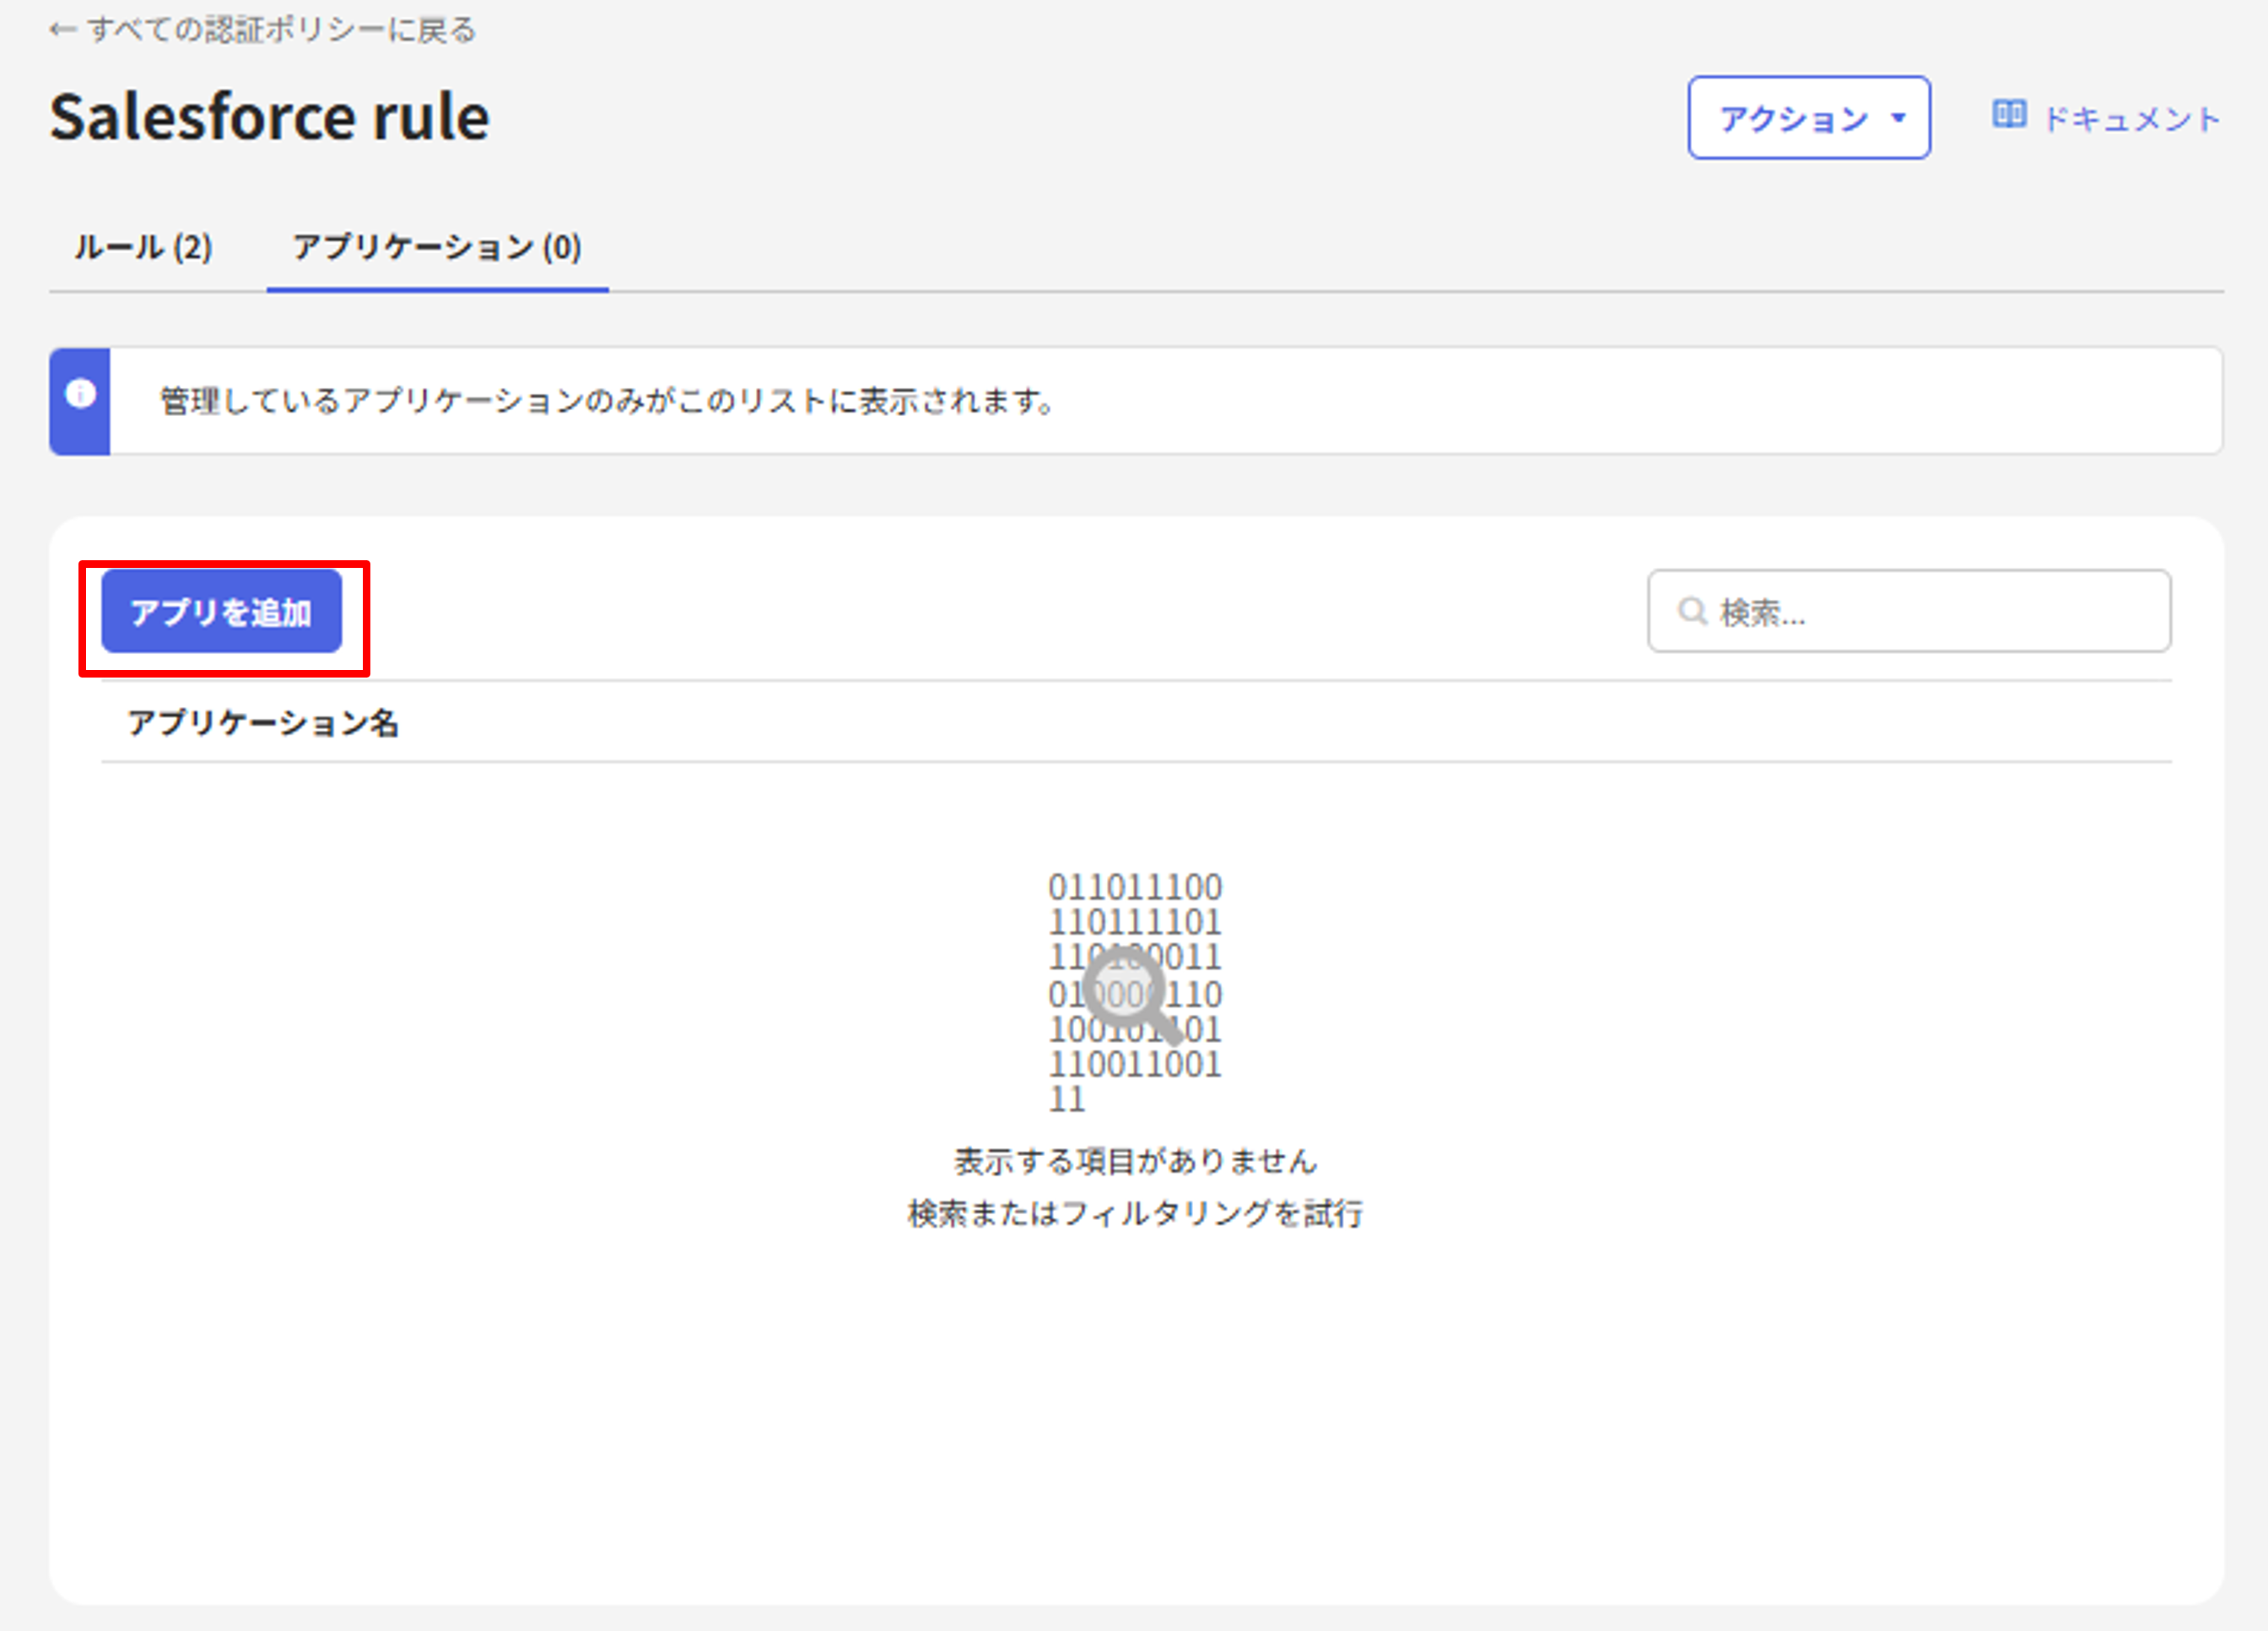Expand the アクション actions list

1810,117
